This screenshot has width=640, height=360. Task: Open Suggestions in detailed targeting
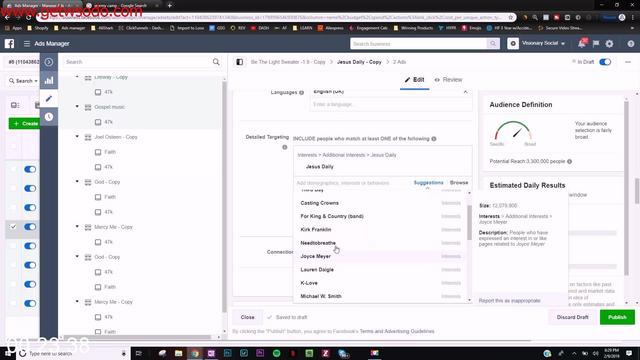(x=428, y=182)
